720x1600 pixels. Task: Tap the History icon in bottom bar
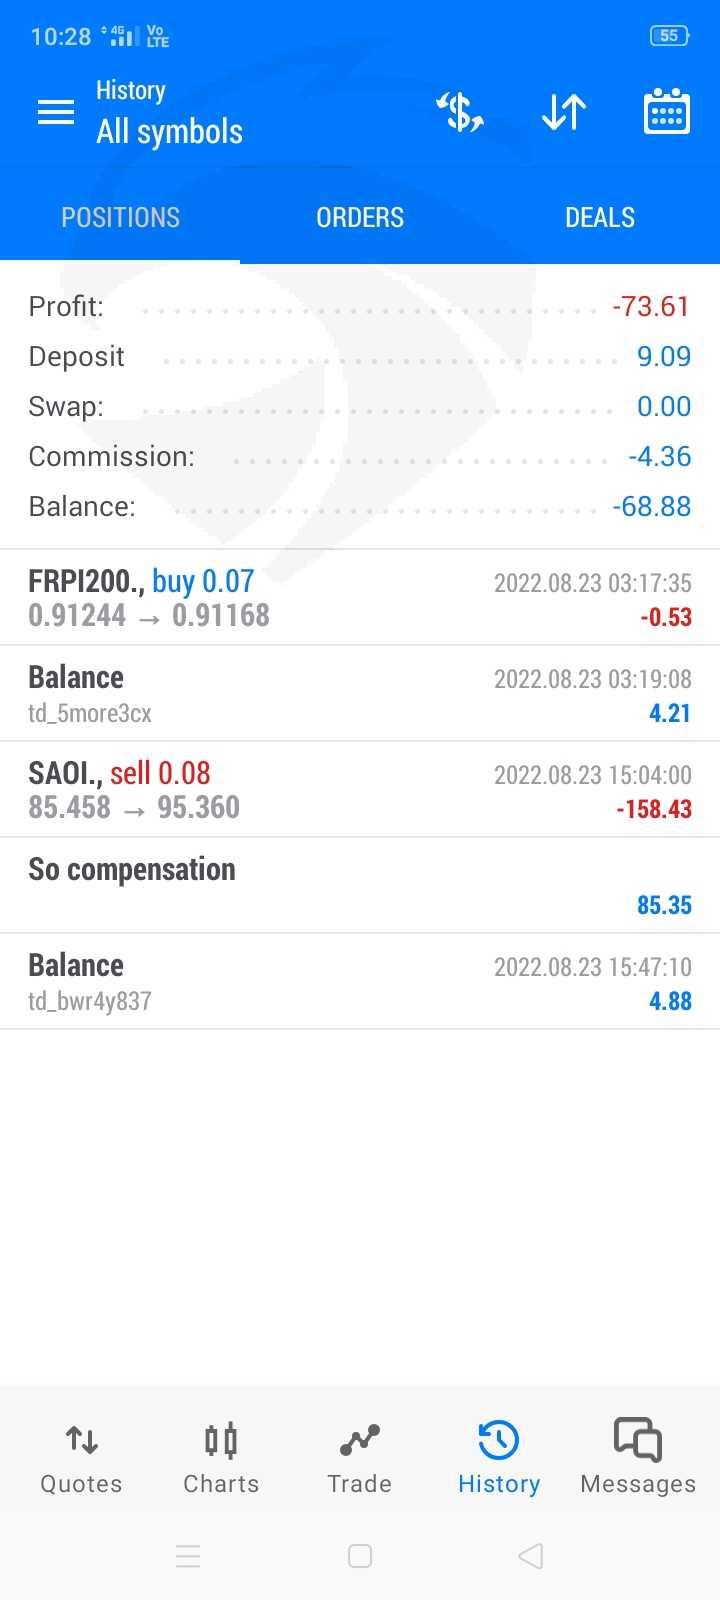click(x=499, y=1458)
